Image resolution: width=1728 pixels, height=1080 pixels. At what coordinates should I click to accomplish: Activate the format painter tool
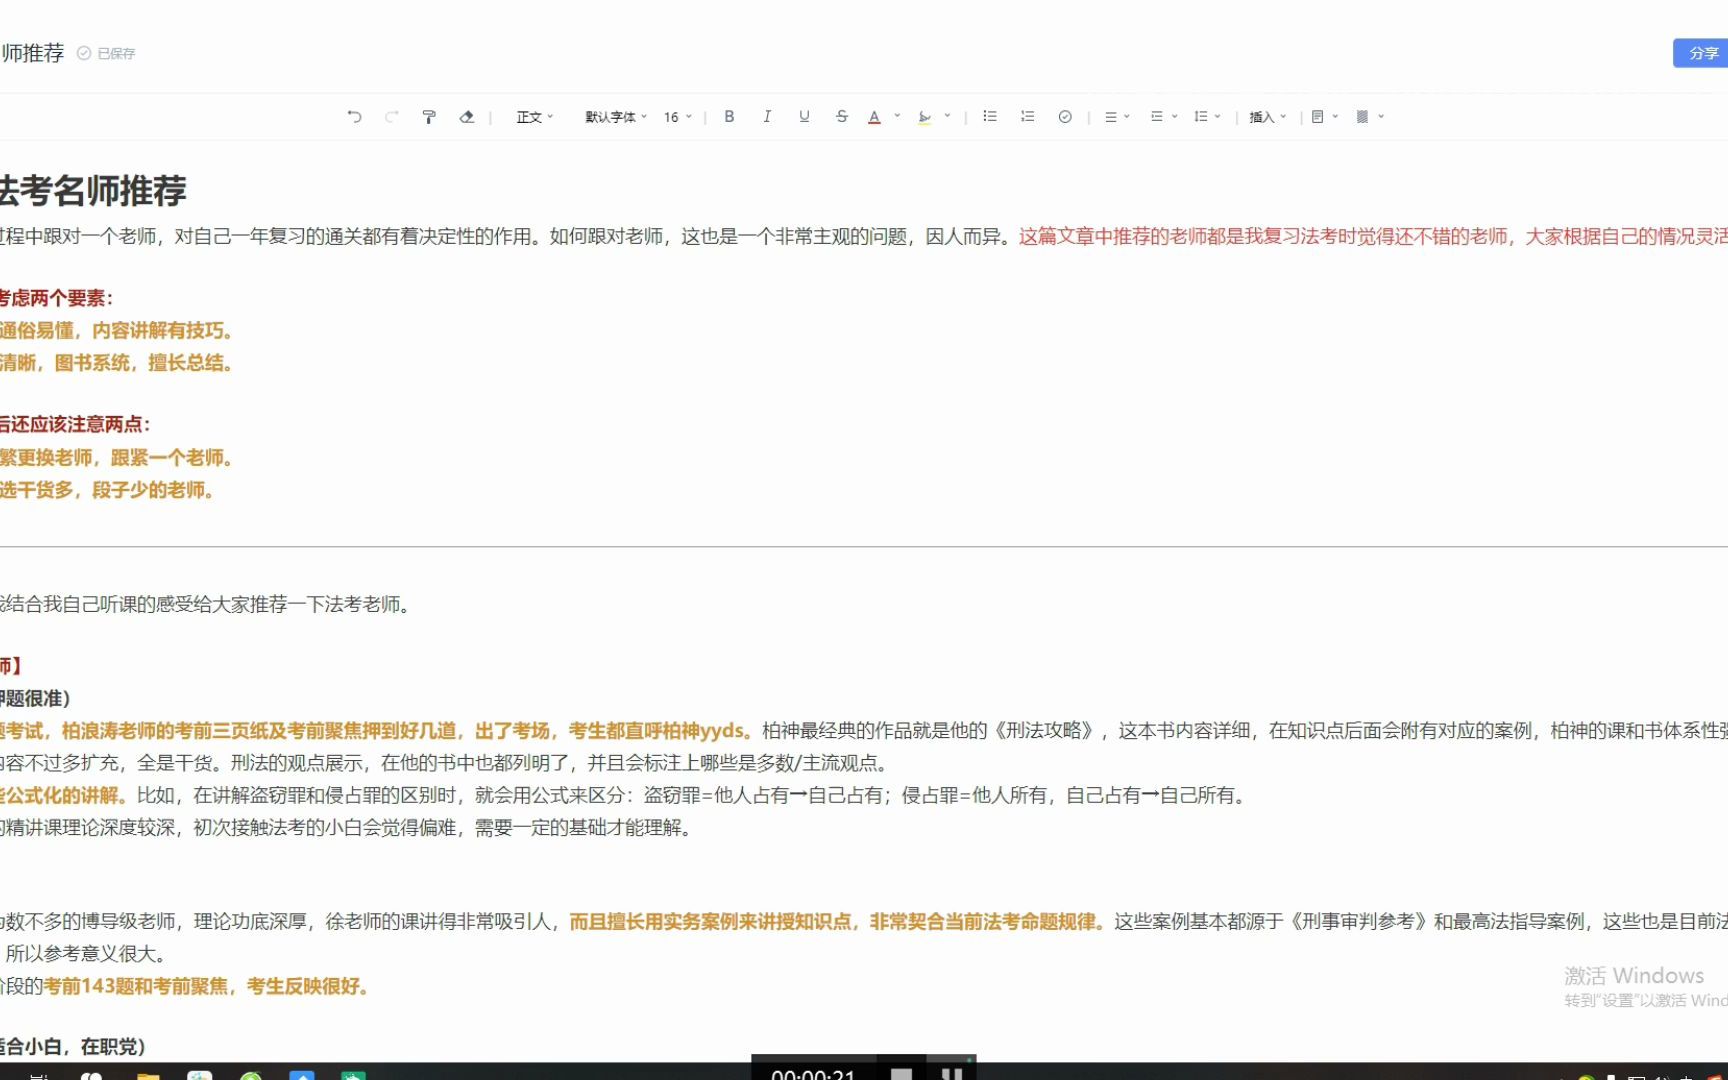pos(429,117)
